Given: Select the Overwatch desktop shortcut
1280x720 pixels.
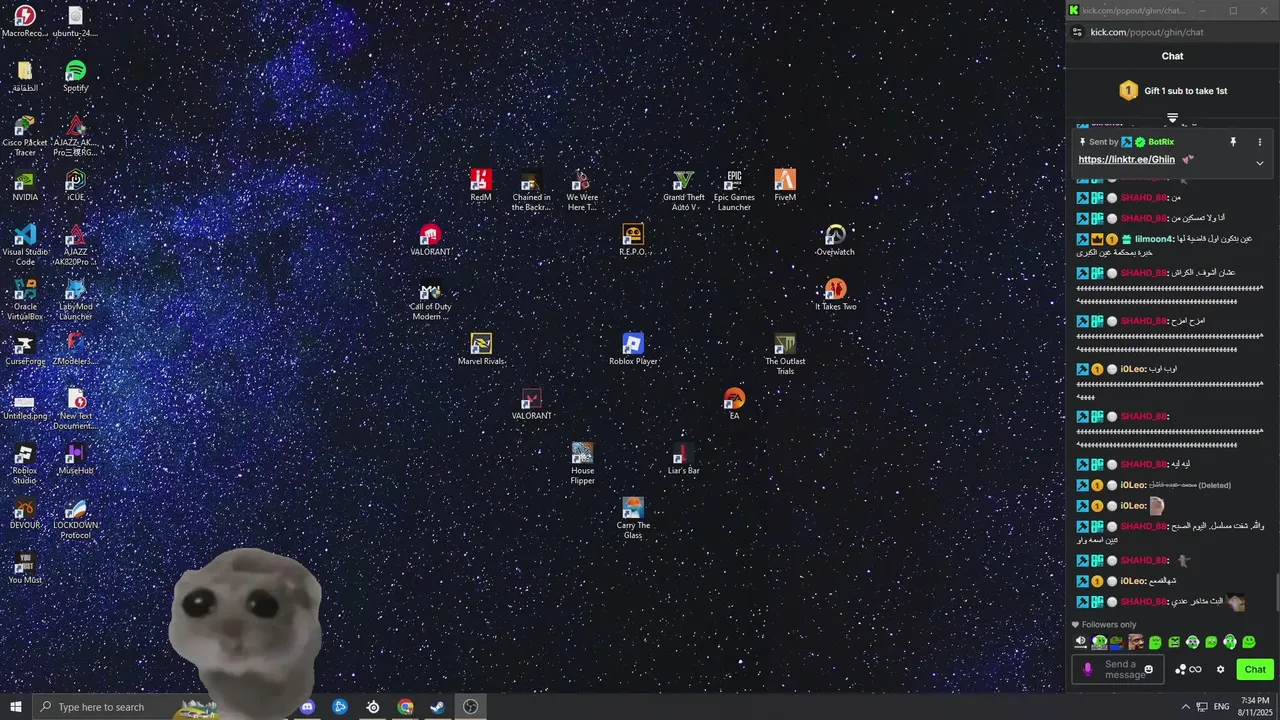Looking at the screenshot, I should click(x=835, y=240).
